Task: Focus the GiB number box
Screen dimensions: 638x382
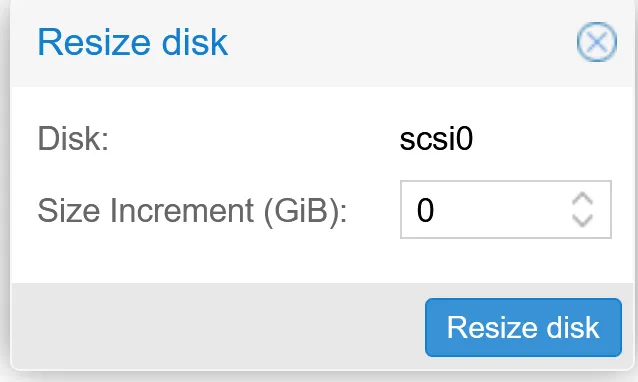Action: (505, 210)
